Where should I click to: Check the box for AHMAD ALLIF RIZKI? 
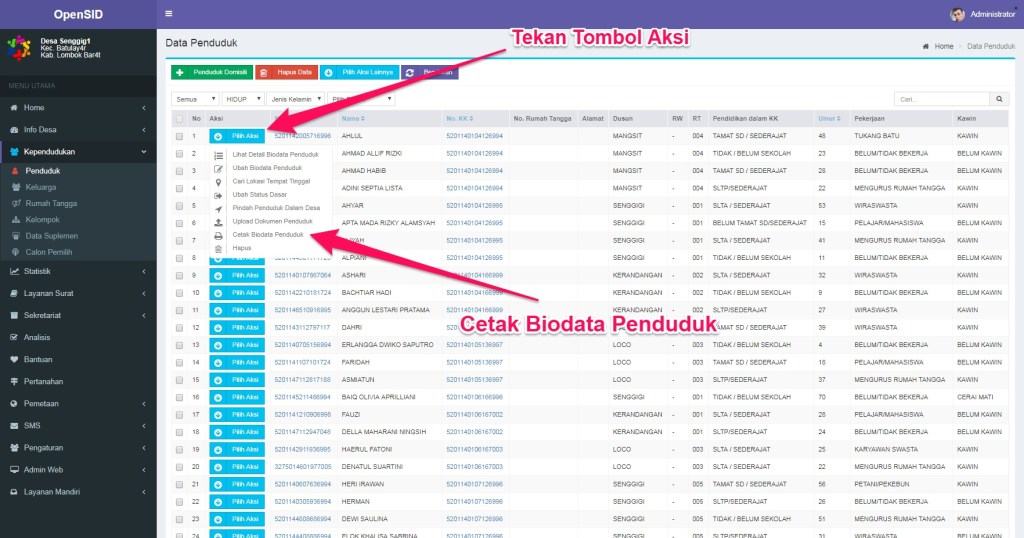click(179, 154)
